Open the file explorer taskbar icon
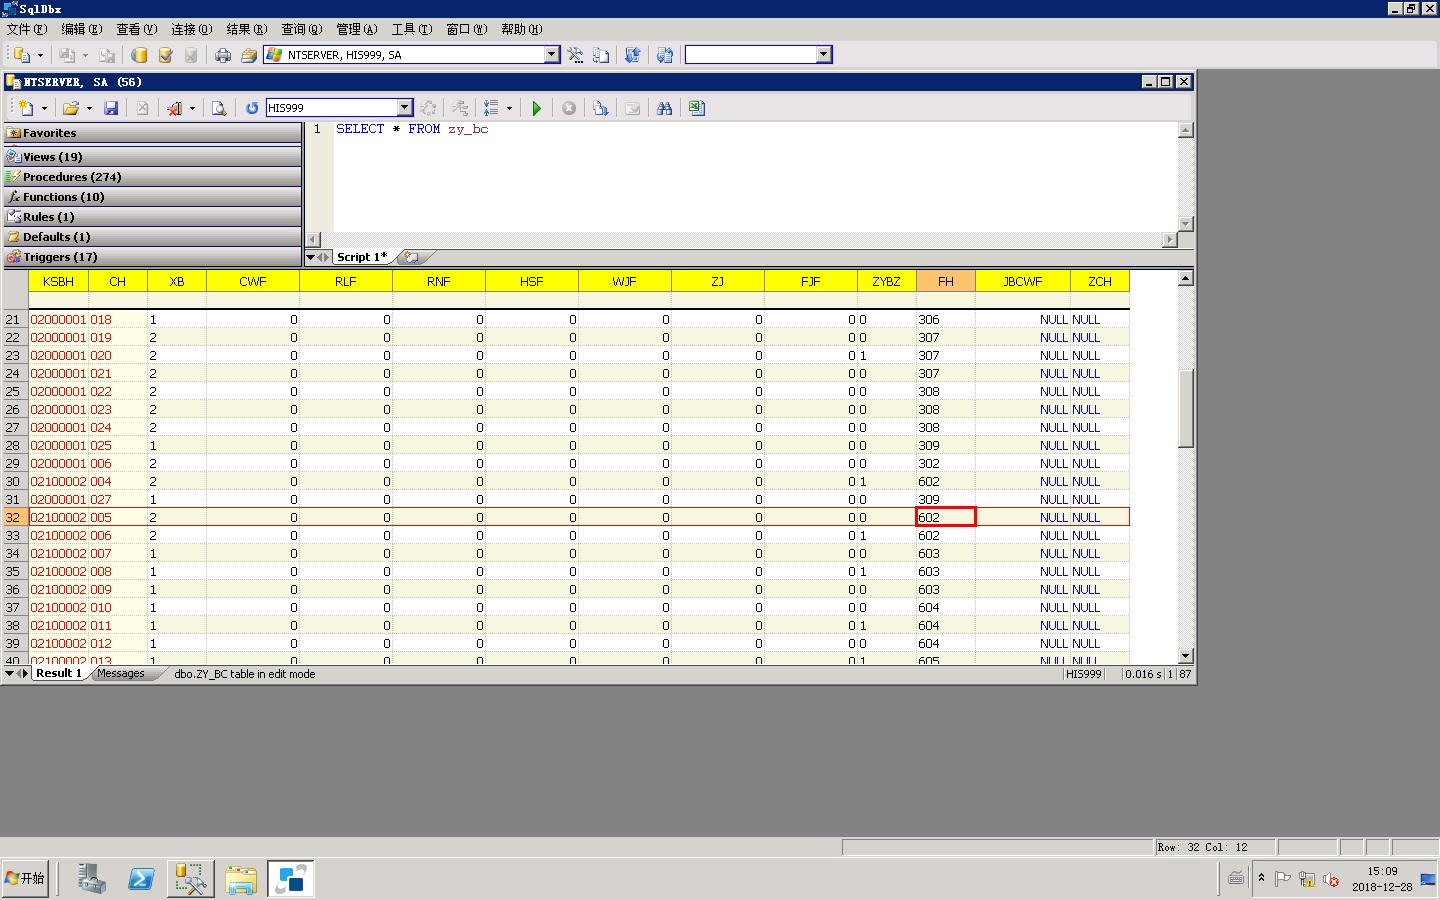Viewport: 1440px width, 900px height. (x=241, y=879)
